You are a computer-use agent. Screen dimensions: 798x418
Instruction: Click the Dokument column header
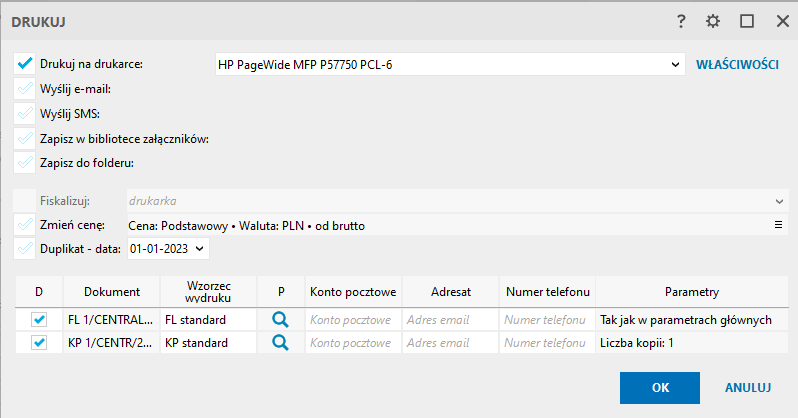[x=111, y=291]
